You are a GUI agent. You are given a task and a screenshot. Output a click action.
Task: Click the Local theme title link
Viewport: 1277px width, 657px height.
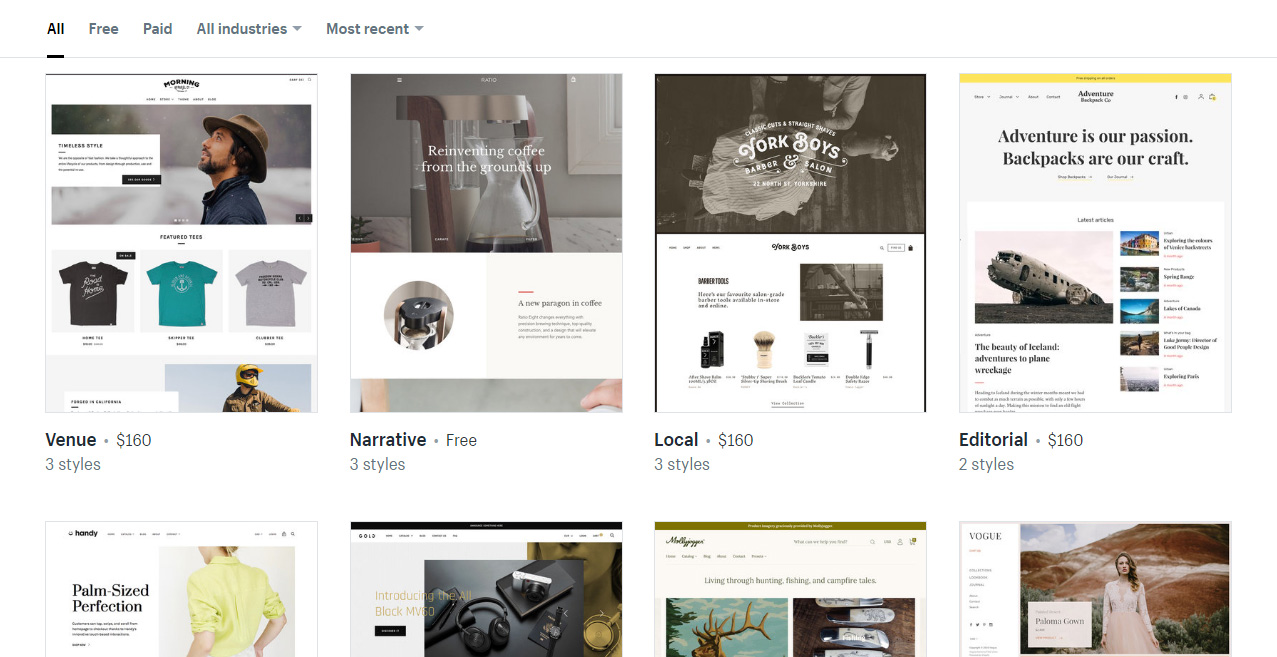point(676,440)
